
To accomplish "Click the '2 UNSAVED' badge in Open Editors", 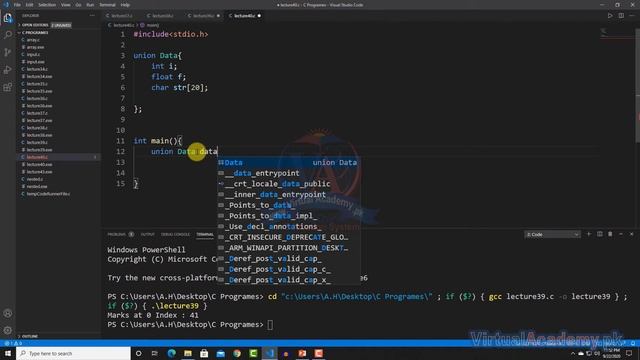I will (x=61, y=25).
